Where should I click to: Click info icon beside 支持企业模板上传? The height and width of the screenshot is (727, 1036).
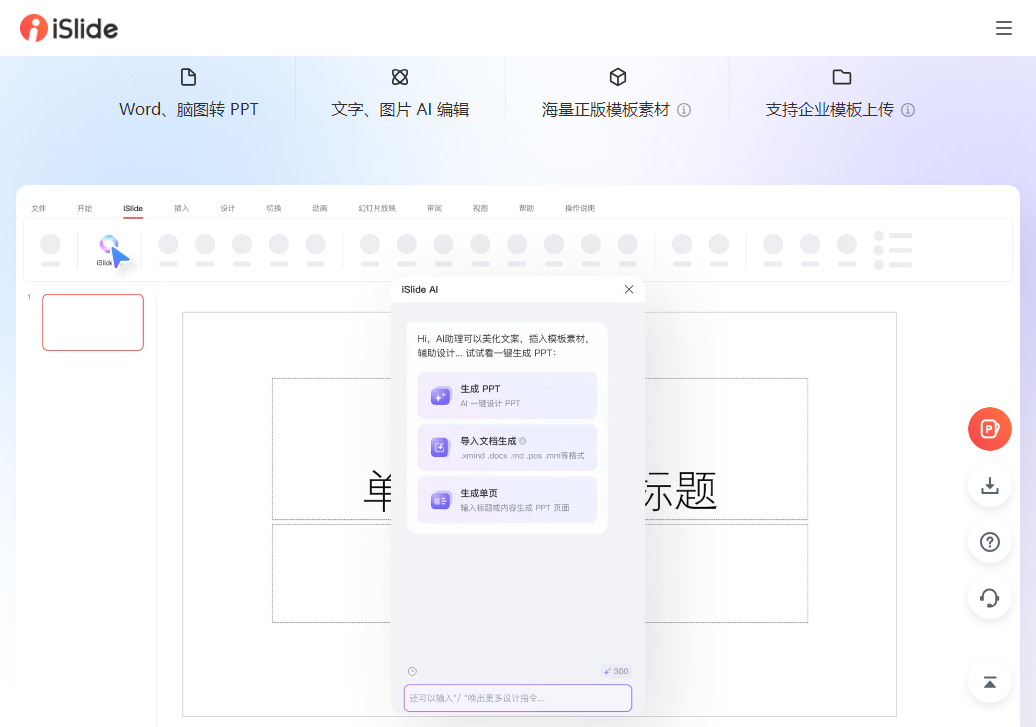[x=908, y=110]
